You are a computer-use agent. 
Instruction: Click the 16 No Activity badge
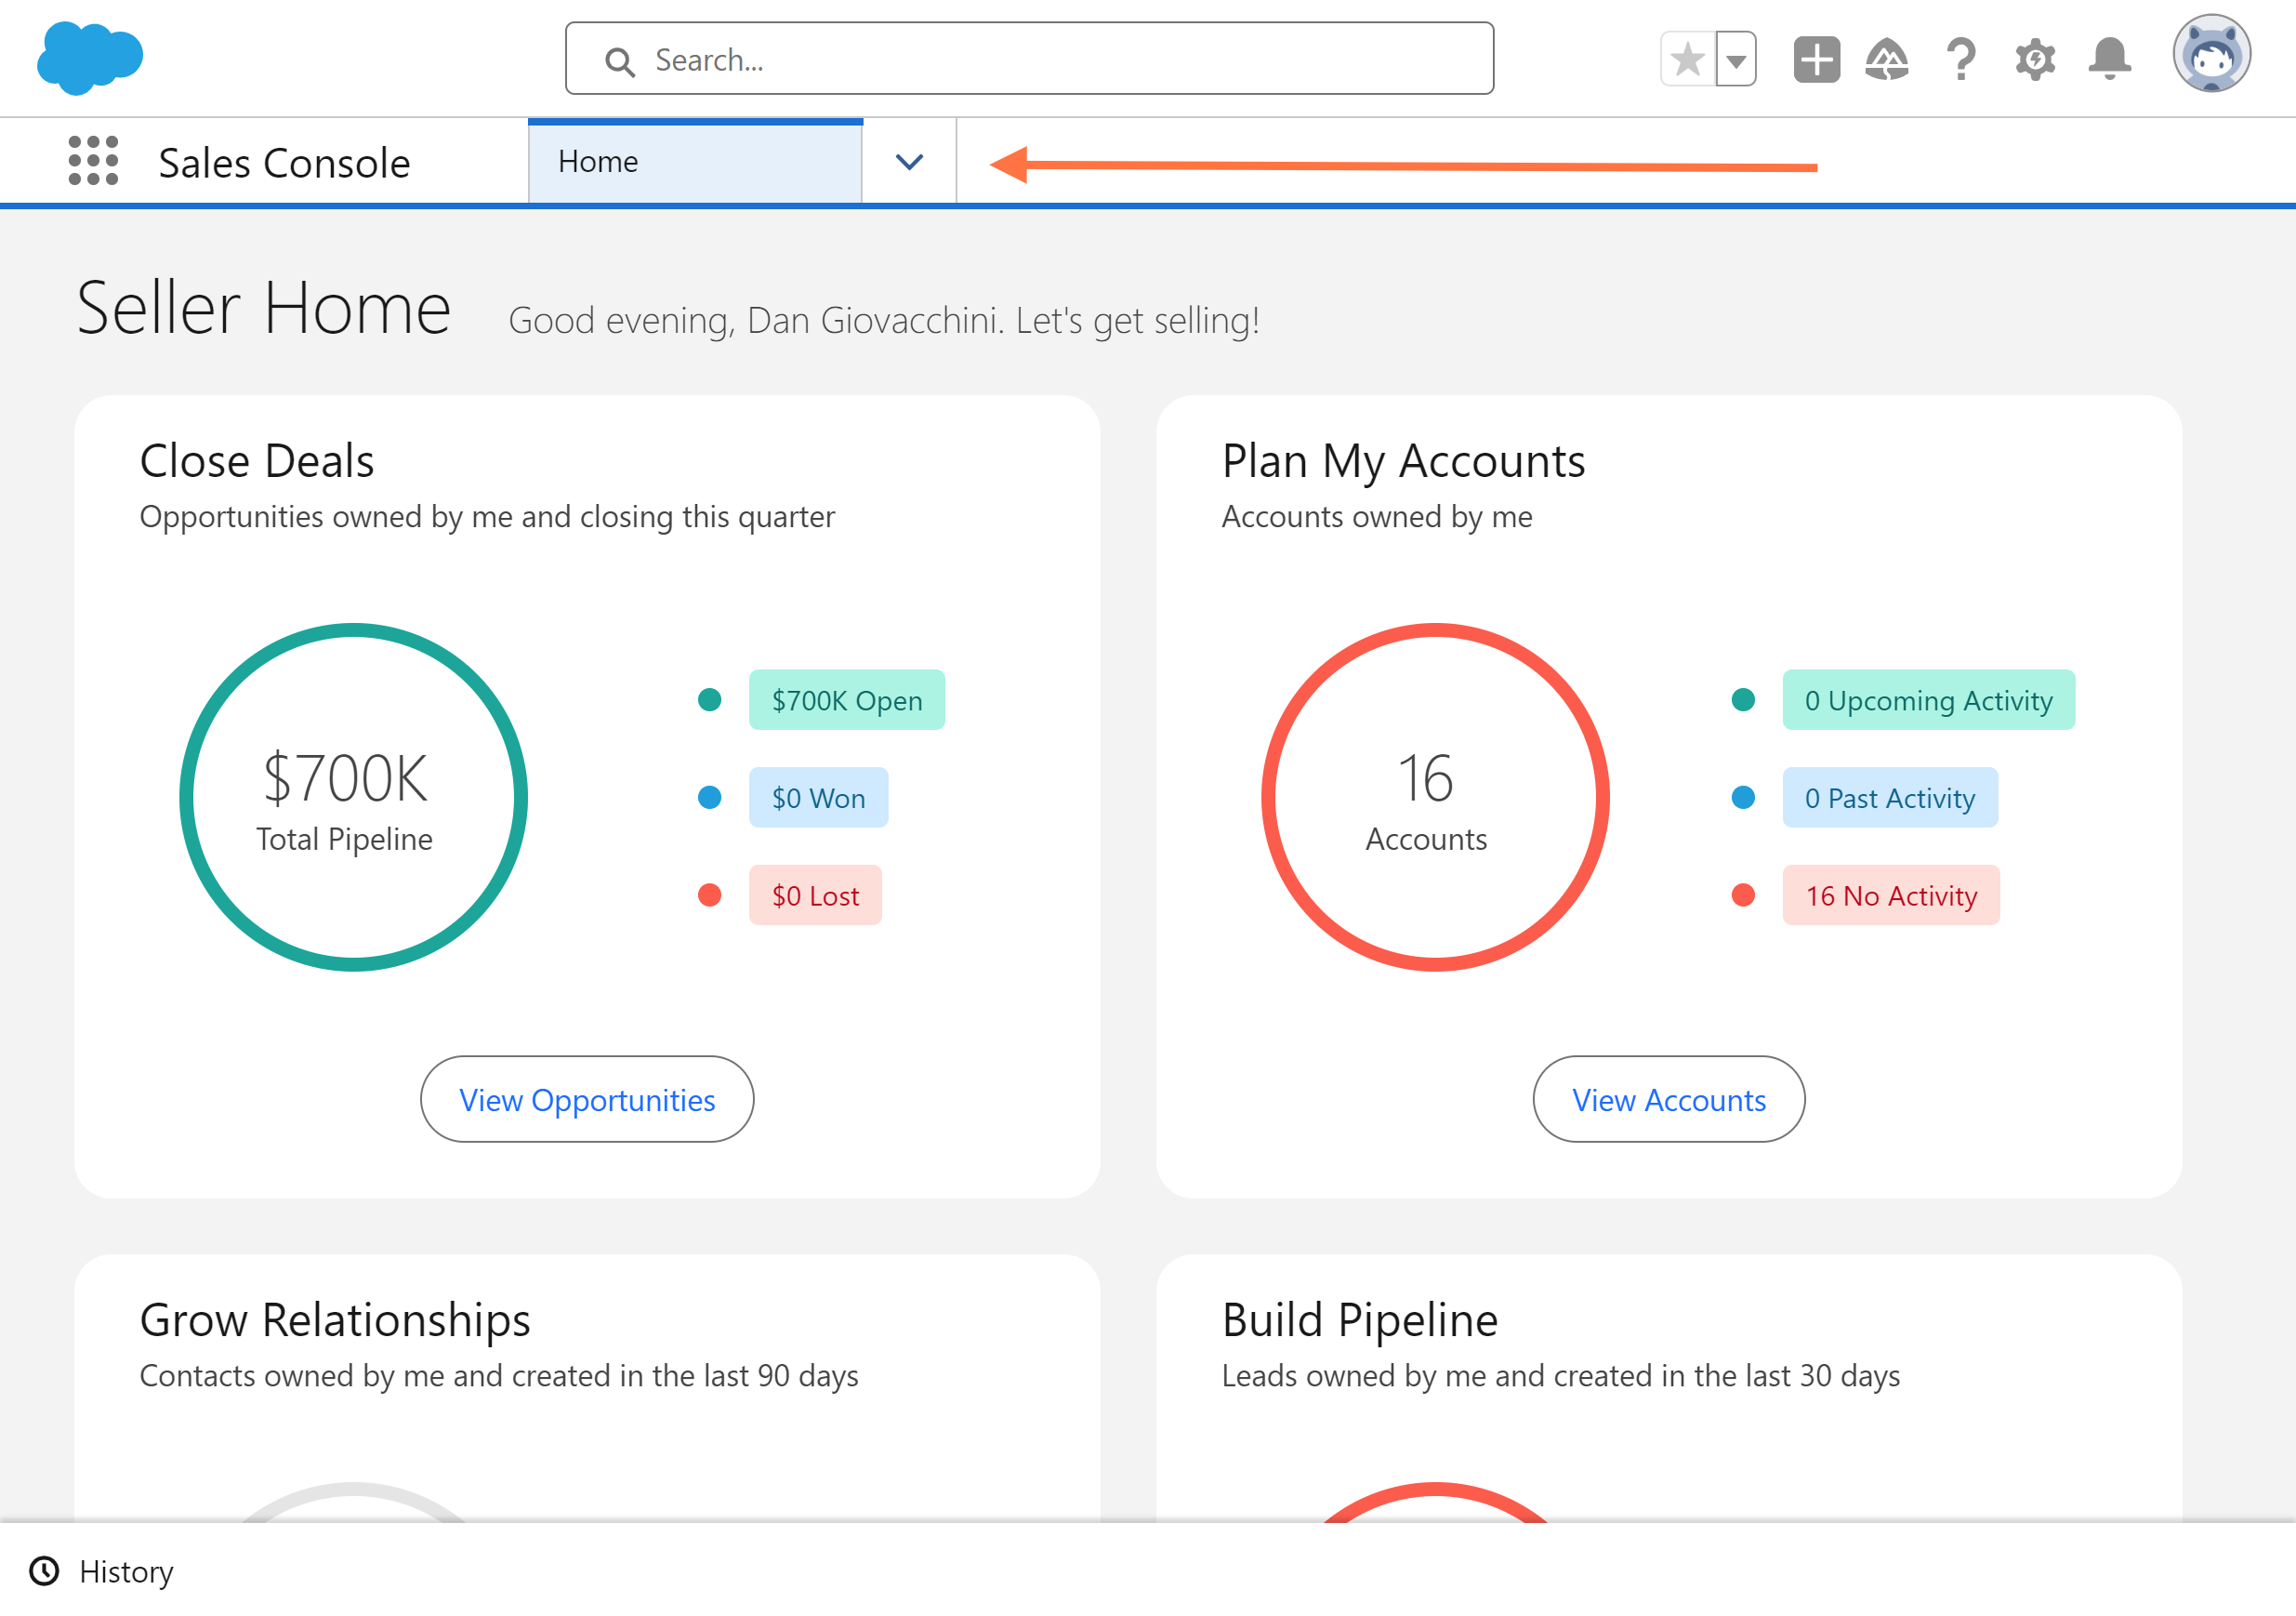[x=1892, y=896]
